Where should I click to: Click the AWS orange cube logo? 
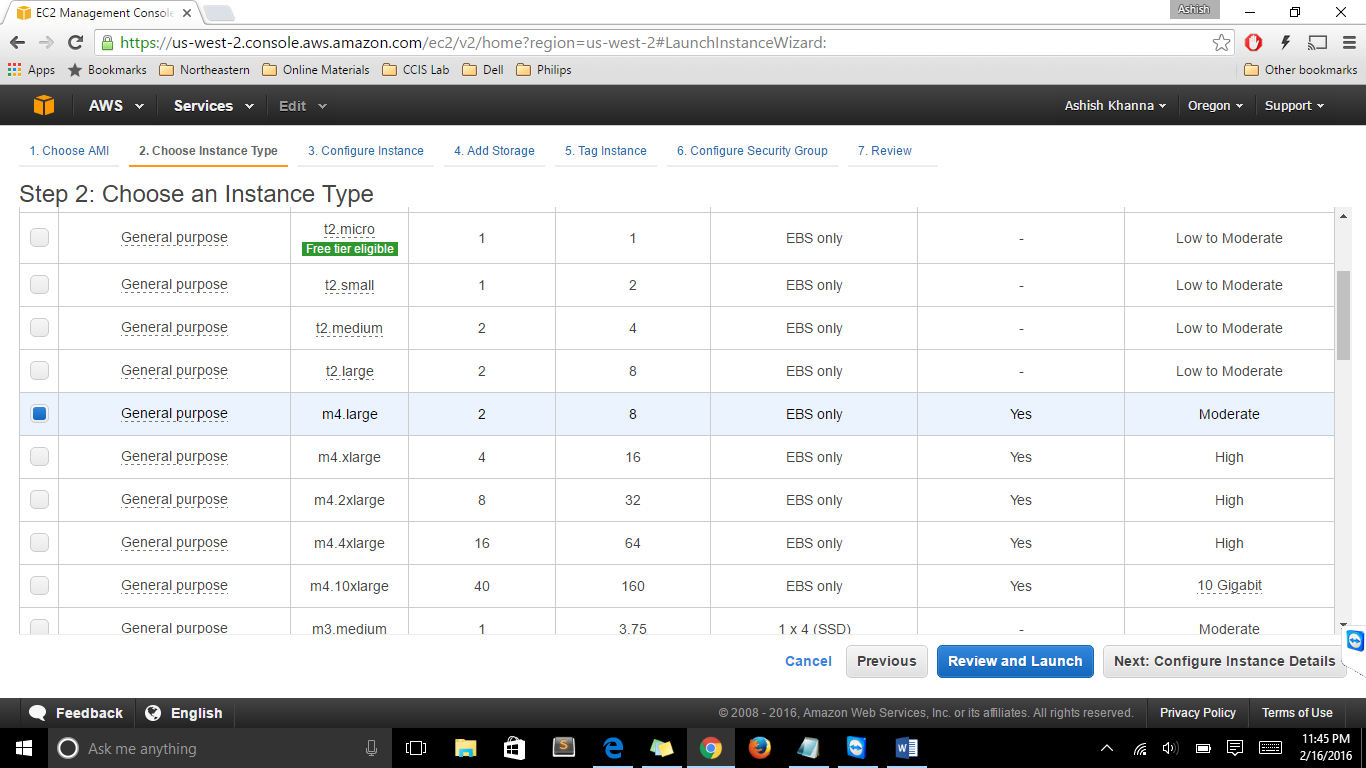43,105
